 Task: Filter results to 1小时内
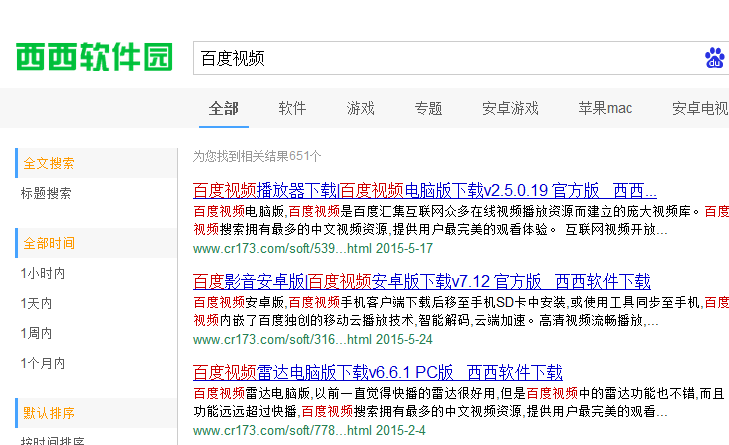coord(43,273)
